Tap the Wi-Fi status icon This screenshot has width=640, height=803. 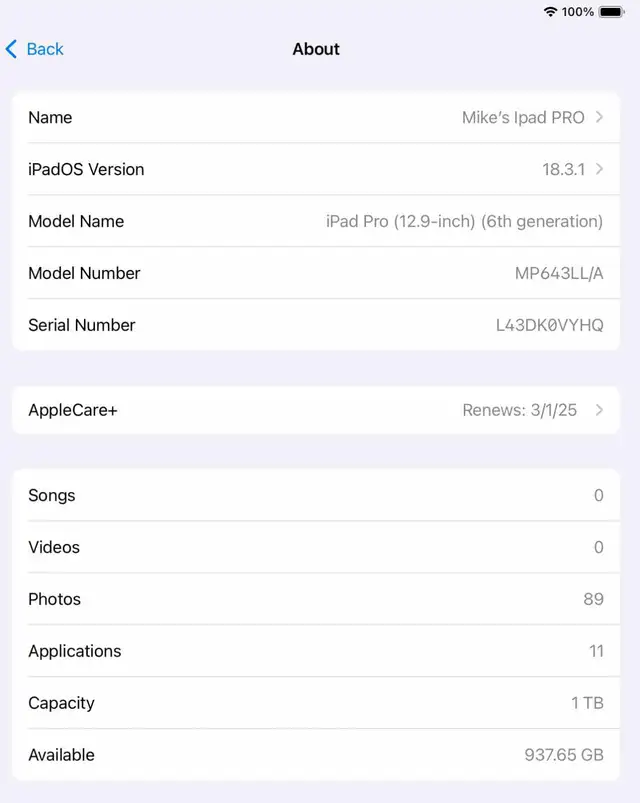(x=550, y=11)
